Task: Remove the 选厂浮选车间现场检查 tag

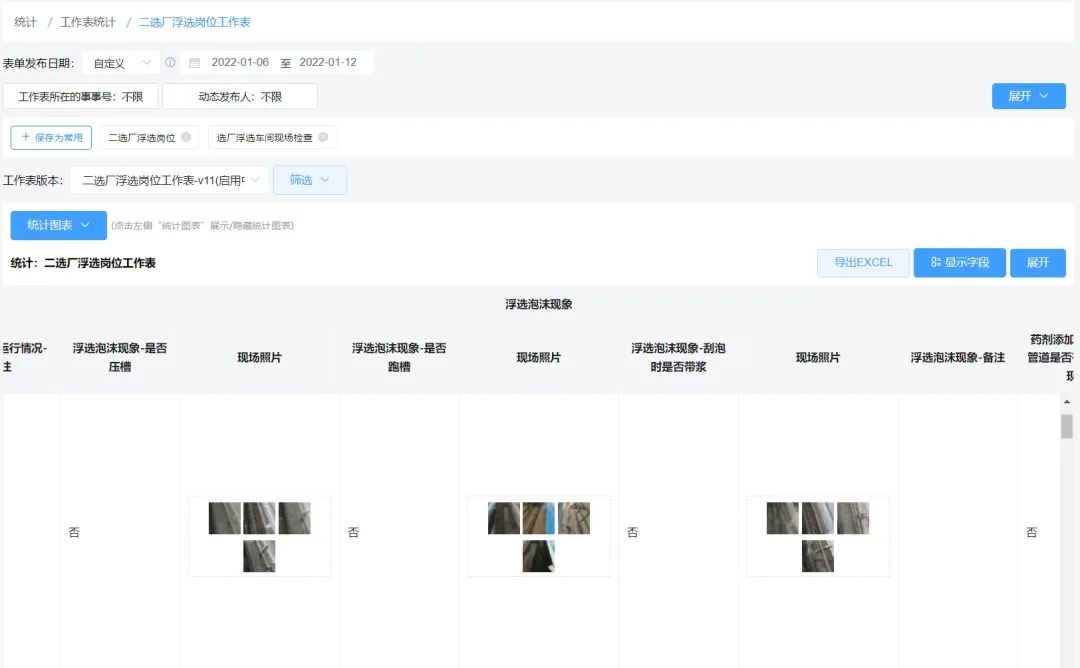Action: [323, 137]
